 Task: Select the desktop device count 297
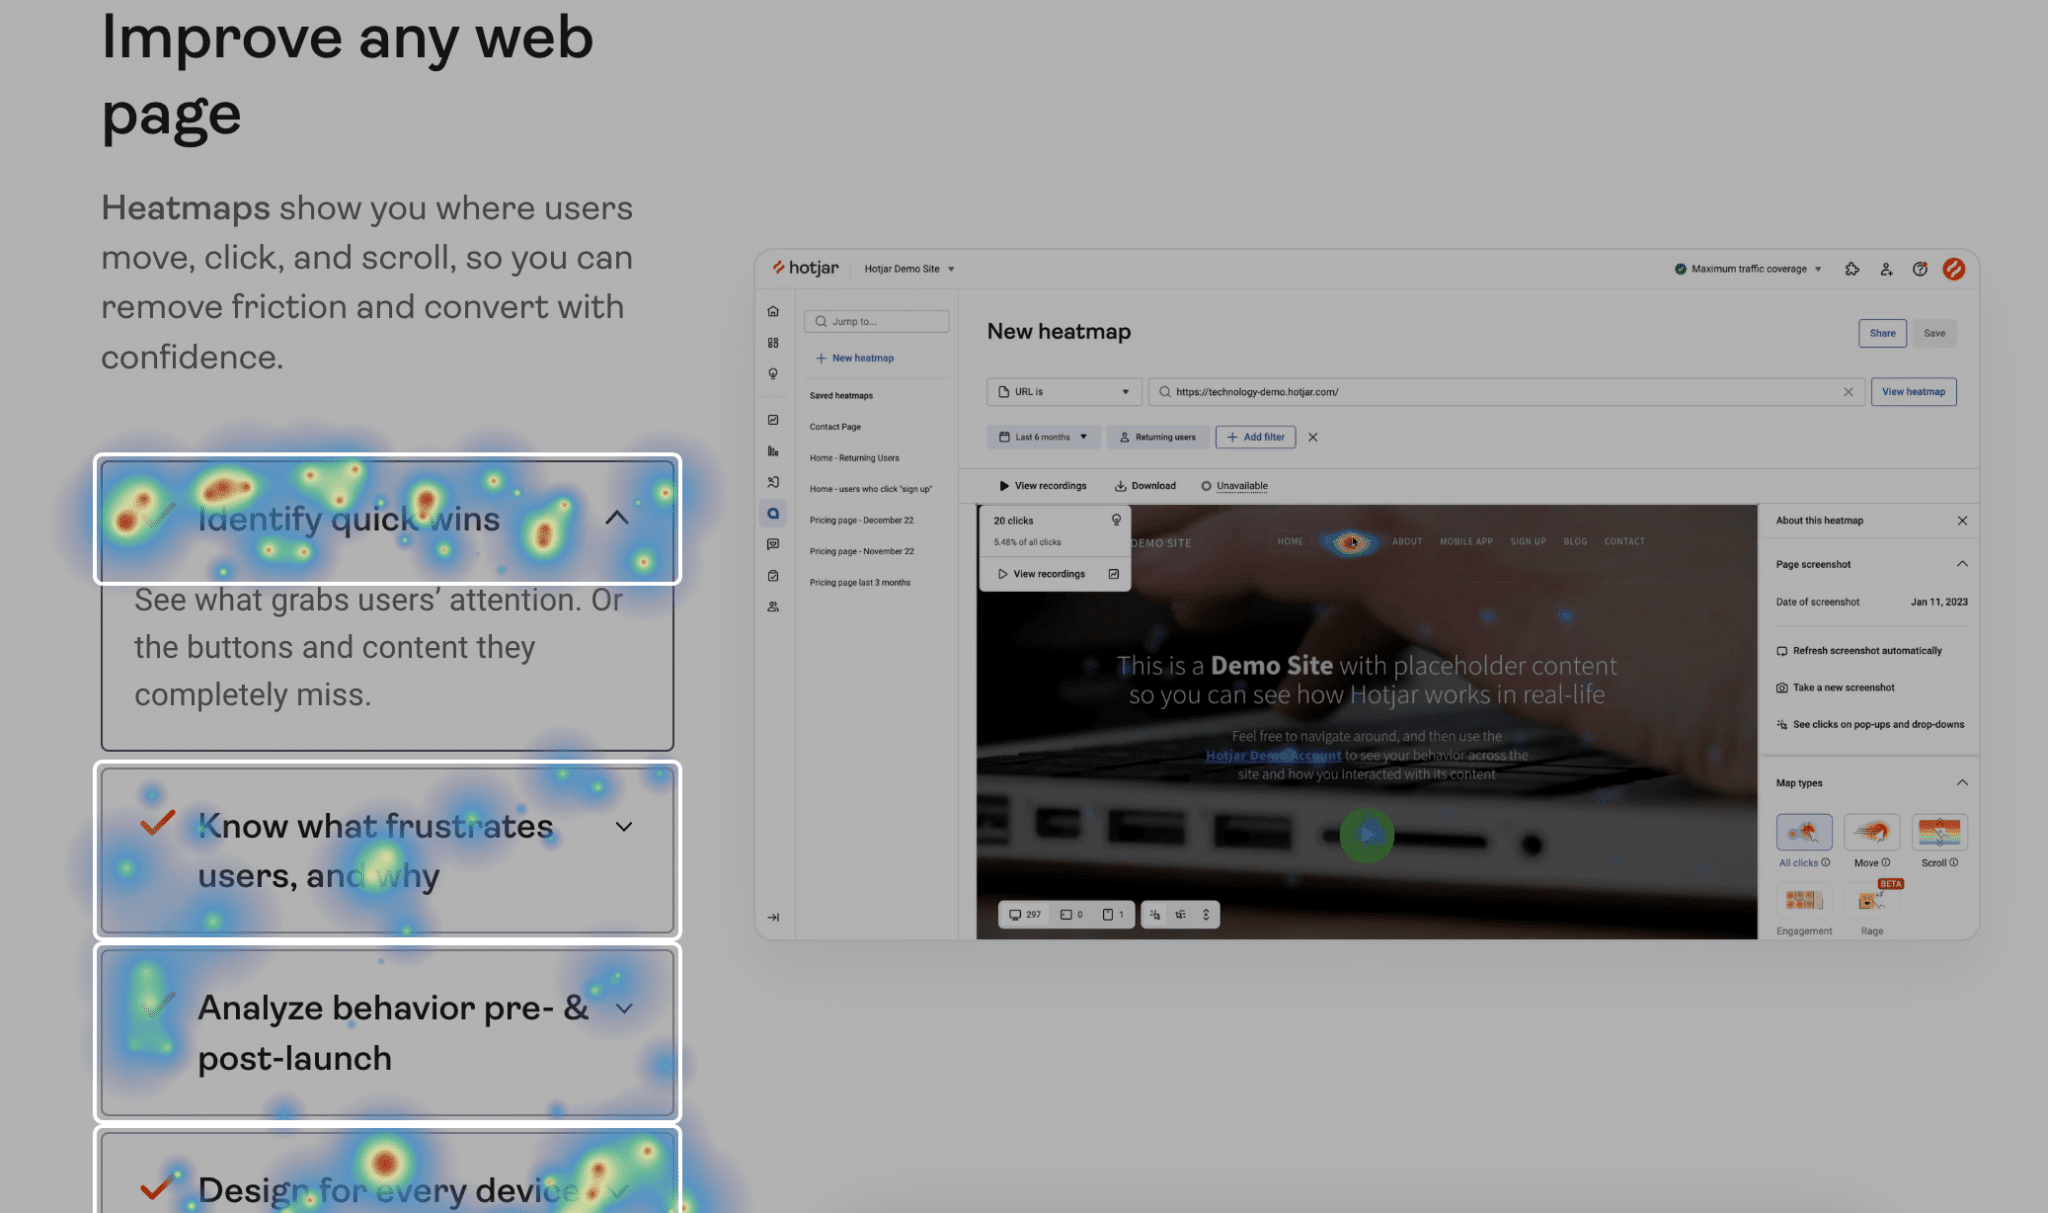(1025, 915)
